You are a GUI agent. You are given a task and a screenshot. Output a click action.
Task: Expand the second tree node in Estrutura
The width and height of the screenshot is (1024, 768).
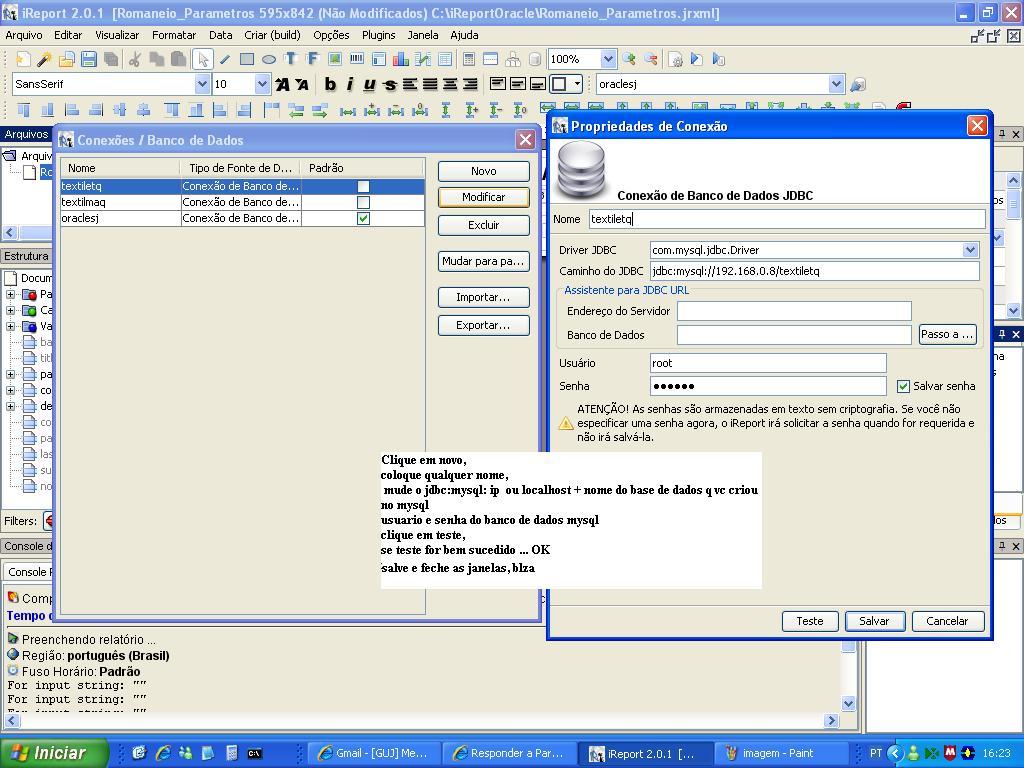point(10,310)
